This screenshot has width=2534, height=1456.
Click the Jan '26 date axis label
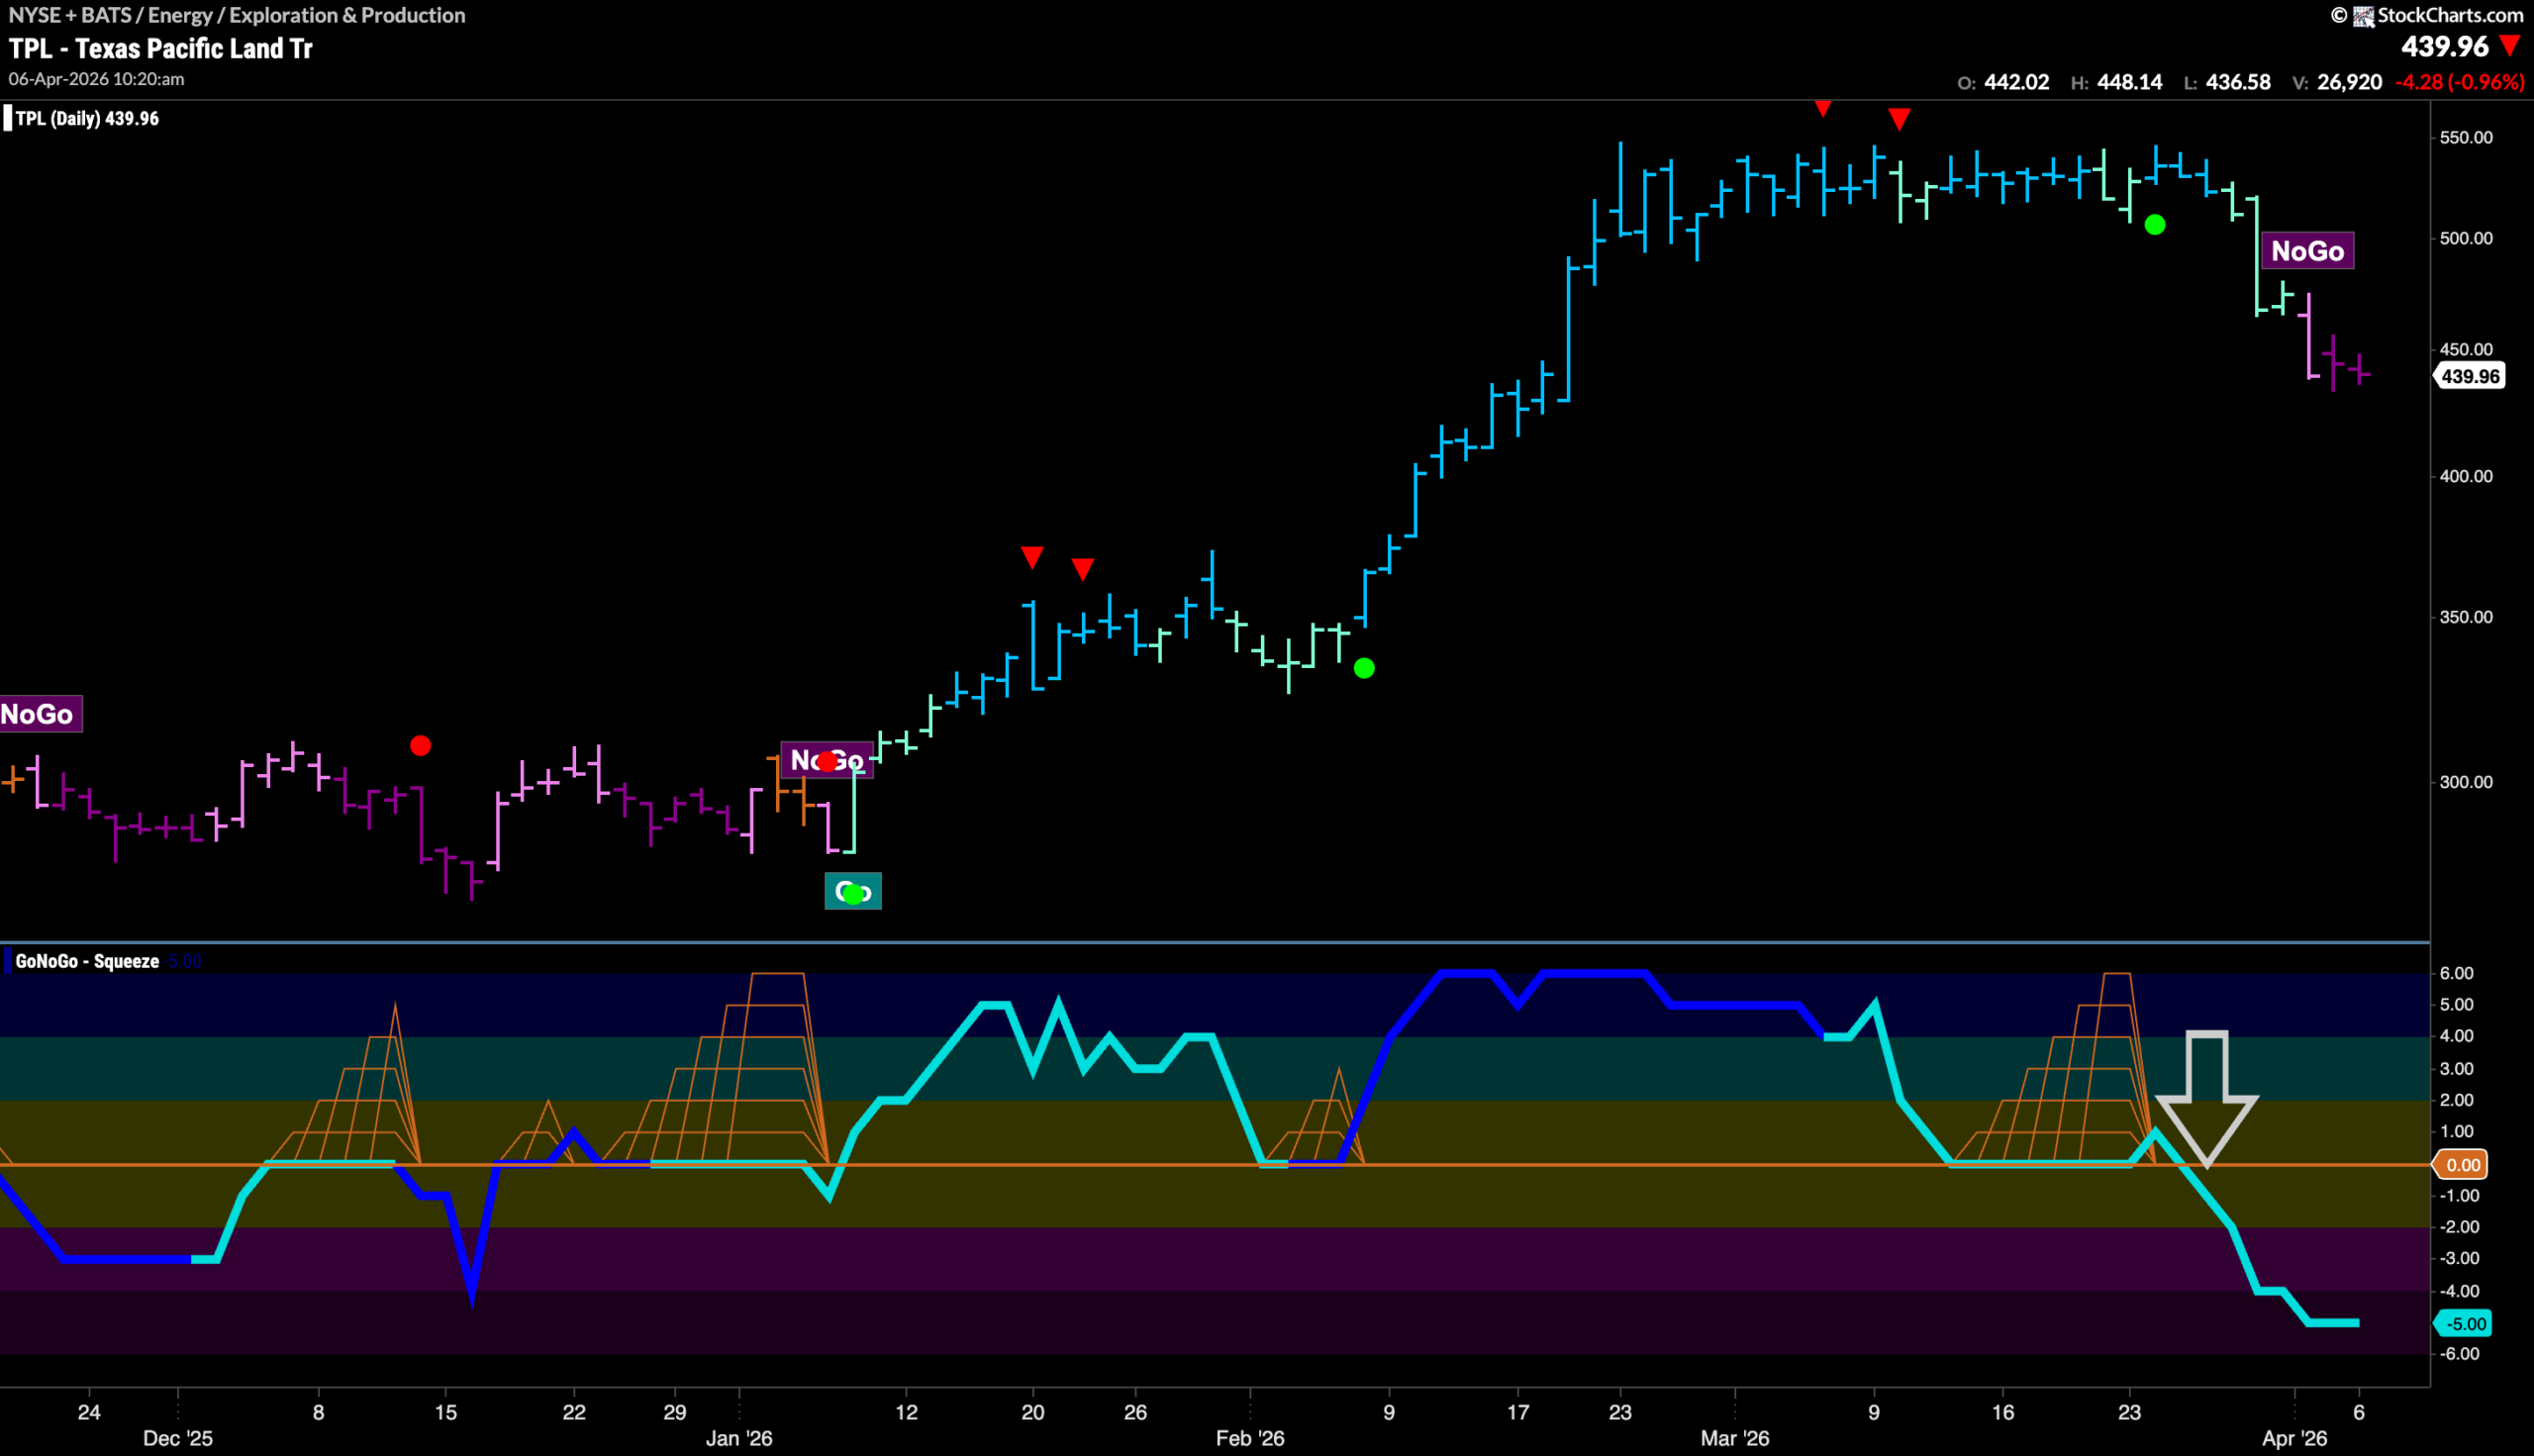(x=739, y=1438)
